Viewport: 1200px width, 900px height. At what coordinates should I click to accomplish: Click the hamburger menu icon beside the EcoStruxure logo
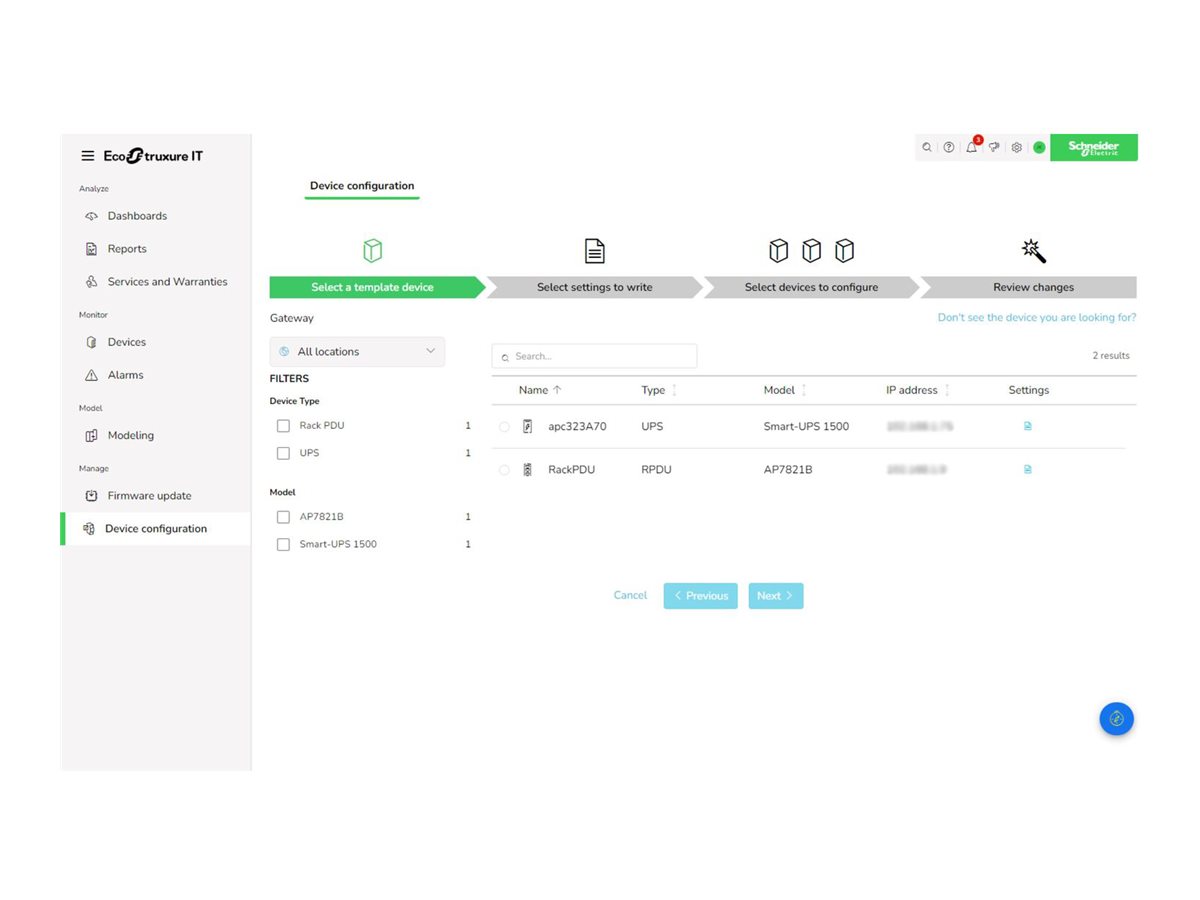pyautogui.click(x=88, y=156)
